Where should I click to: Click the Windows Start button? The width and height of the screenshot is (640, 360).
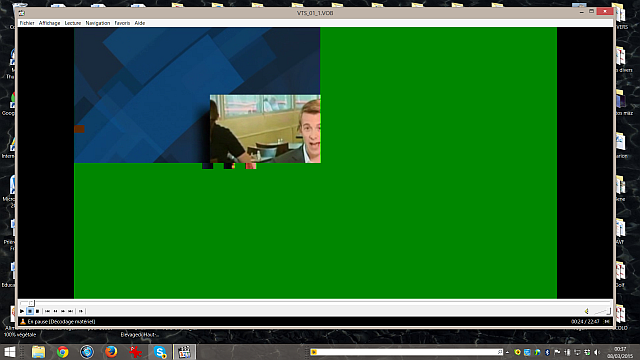[x=9, y=352]
